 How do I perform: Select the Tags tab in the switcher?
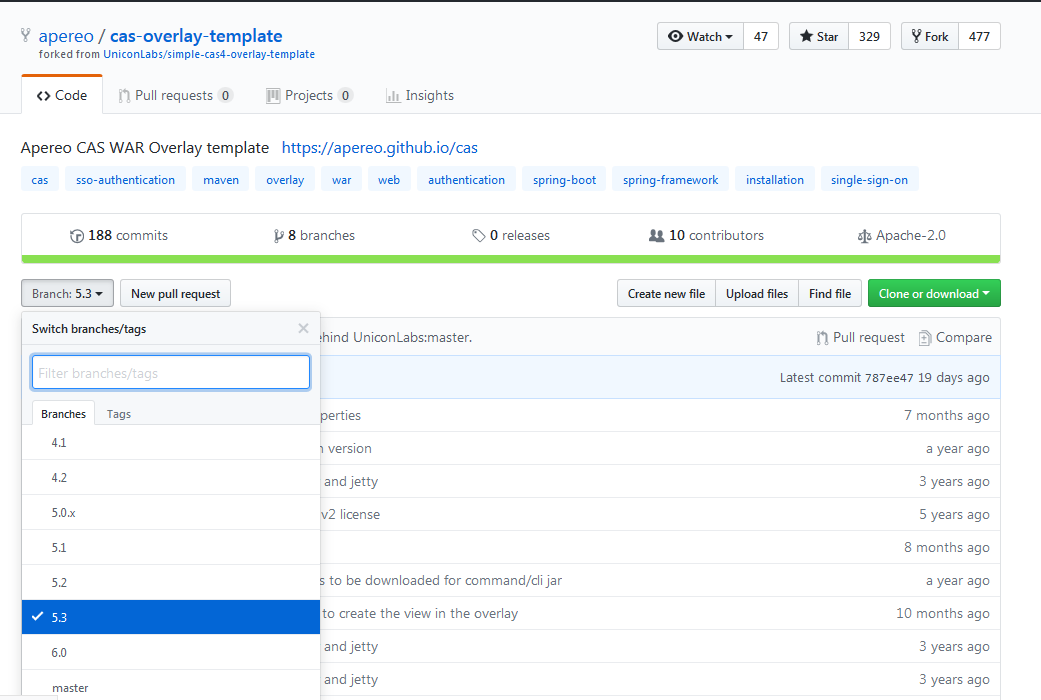[x=119, y=414]
